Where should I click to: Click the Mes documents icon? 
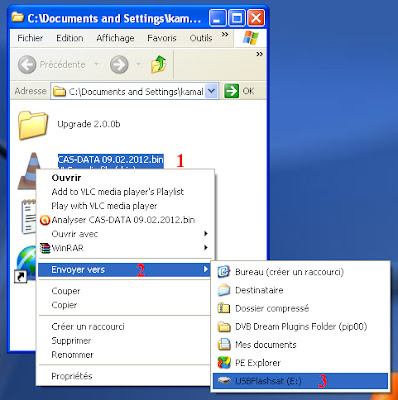point(224,344)
